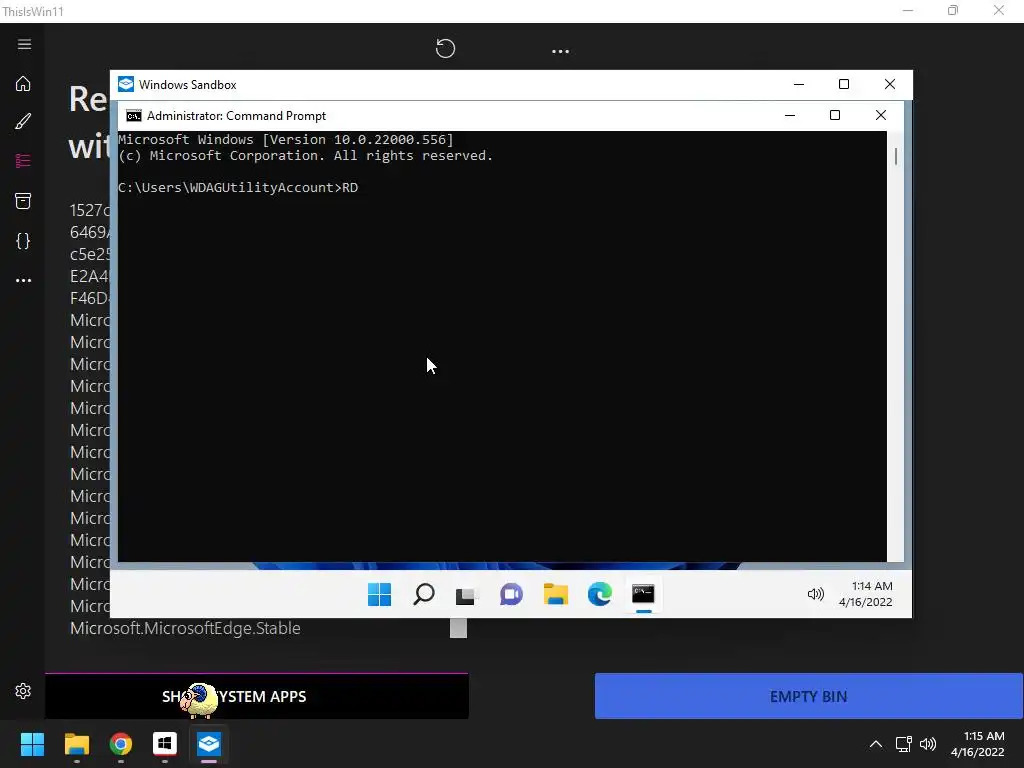Select Command Prompt in the Sandbox taskbar
This screenshot has height=768, width=1024.
point(643,594)
